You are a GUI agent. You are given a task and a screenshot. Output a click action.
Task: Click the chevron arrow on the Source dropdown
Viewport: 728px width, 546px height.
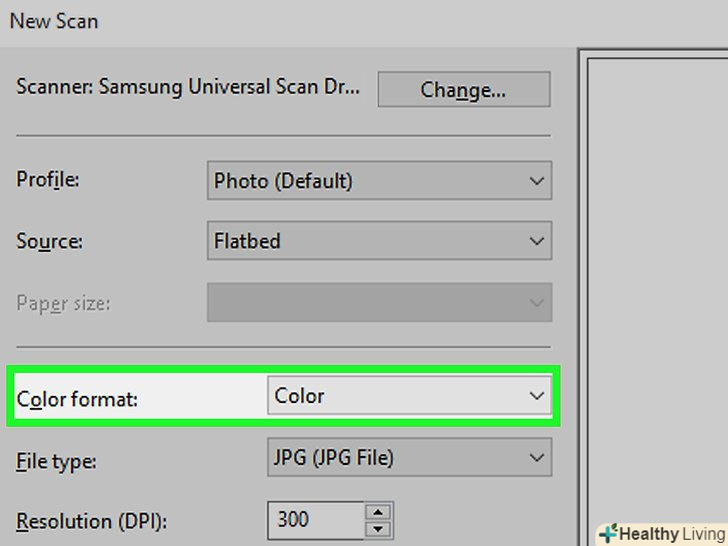[537, 241]
